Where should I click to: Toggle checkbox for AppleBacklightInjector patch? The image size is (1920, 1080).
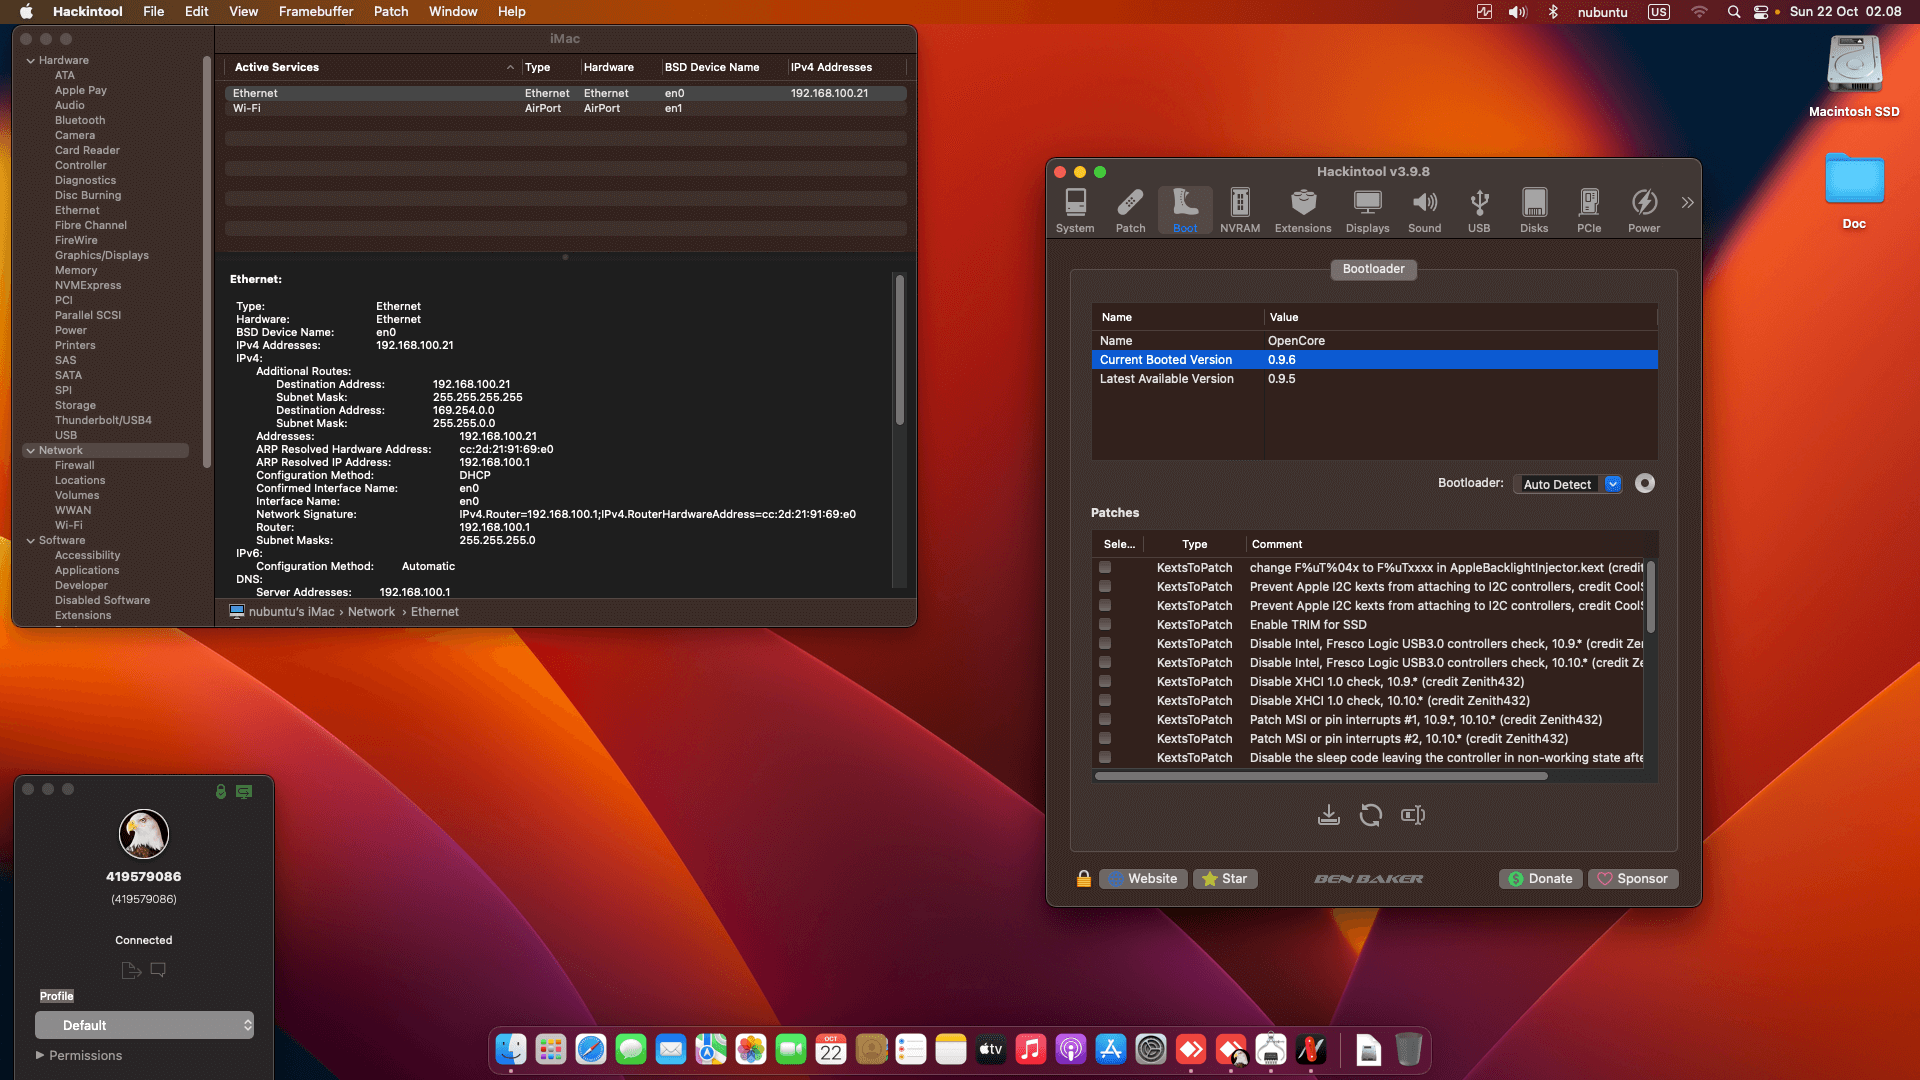click(x=1105, y=567)
